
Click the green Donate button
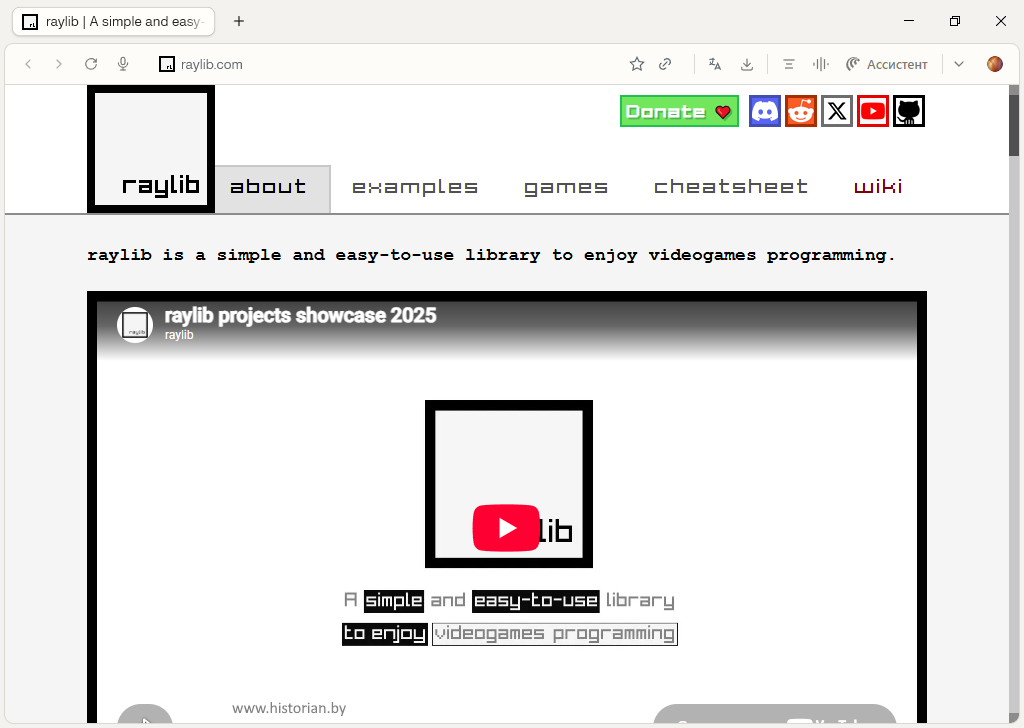pyautogui.click(x=679, y=111)
